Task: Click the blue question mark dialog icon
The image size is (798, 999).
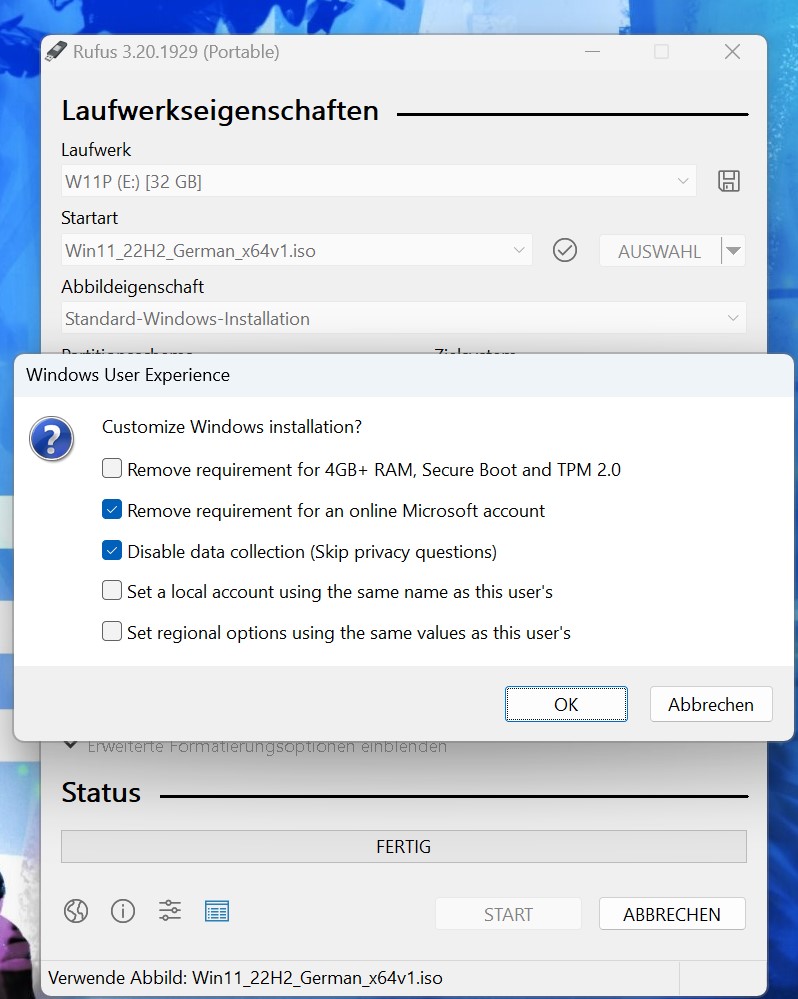Action: click(x=52, y=438)
